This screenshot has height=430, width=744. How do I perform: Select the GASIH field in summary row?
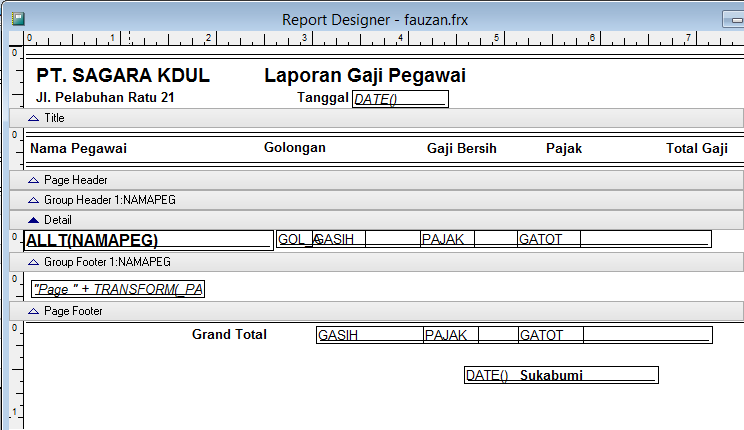click(x=370, y=335)
